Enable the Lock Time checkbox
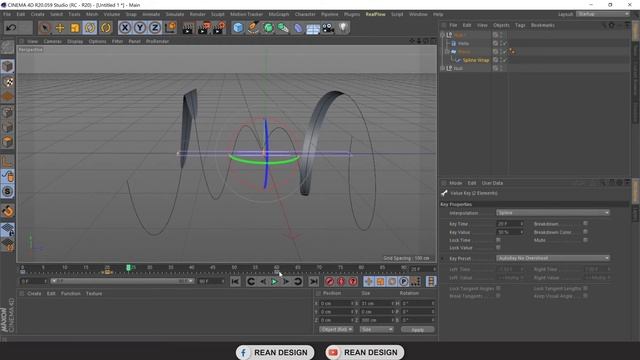 [x=498, y=240]
